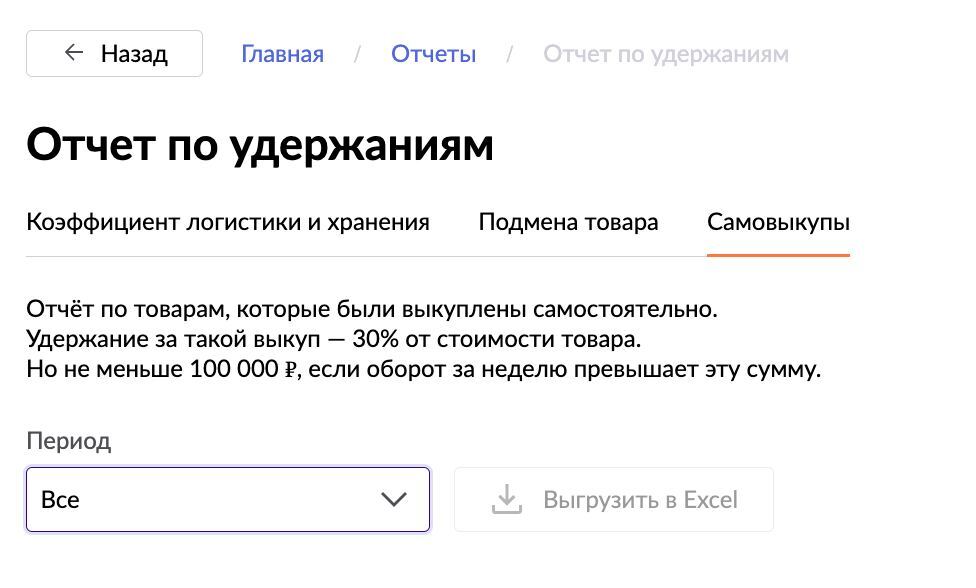Click the first description line about выкуплены самостоятельно
Screen dimensions: 976x588
coord(372,309)
